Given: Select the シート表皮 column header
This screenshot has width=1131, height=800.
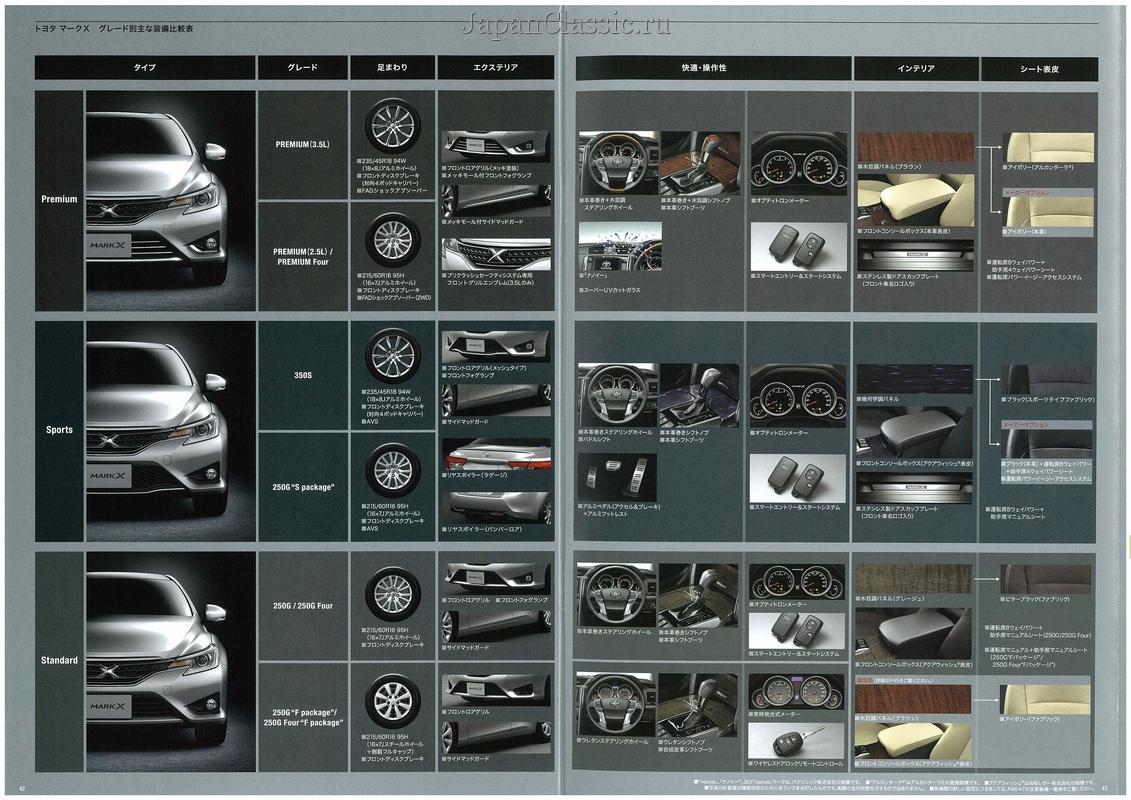Looking at the screenshot, I should [x=1039, y=69].
